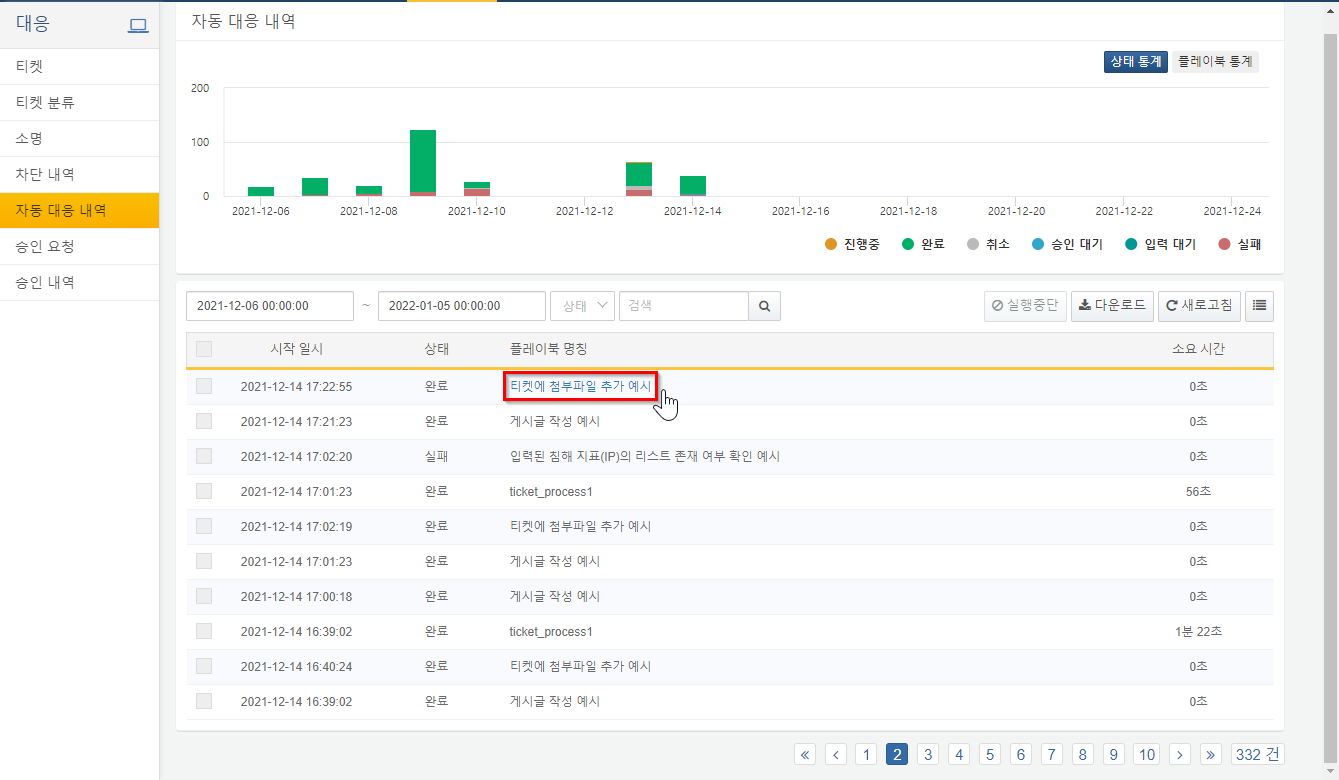Click the 플레이북 명칭 column header
The width and height of the screenshot is (1339, 780).
click(x=548, y=349)
